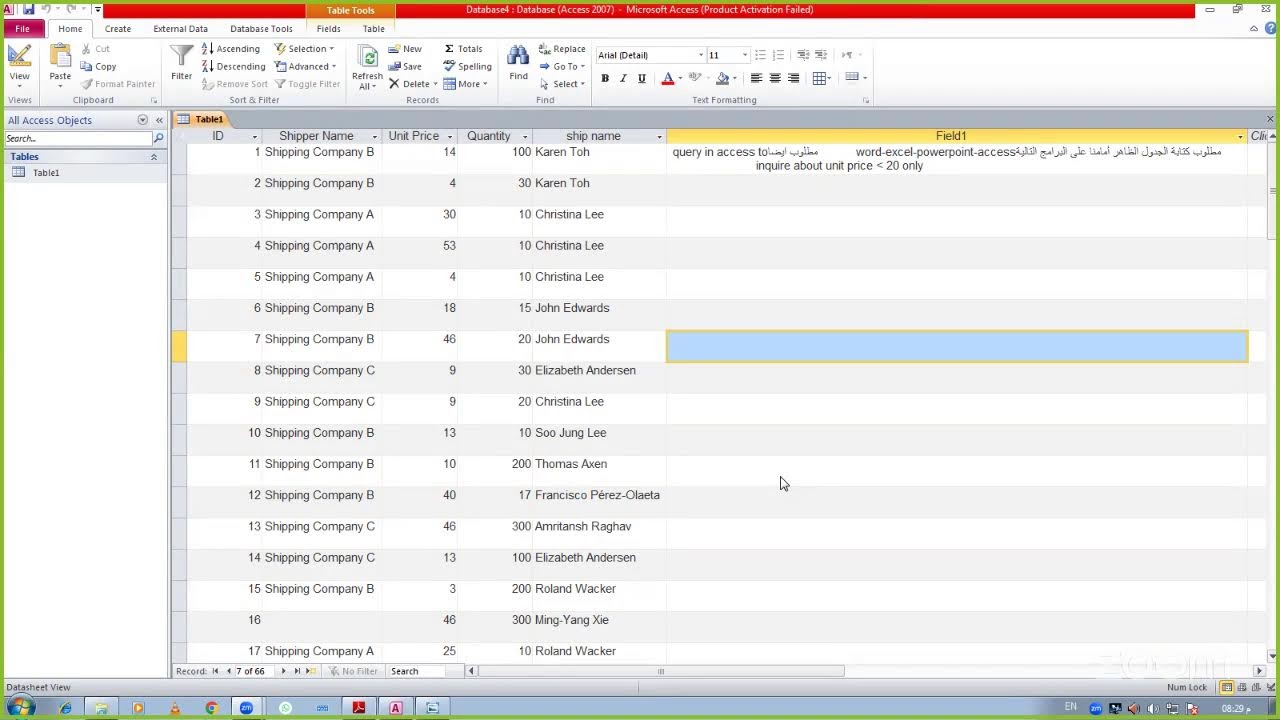Save the current record
The height and width of the screenshot is (720, 1280).
pyautogui.click(x=405, y=66)
